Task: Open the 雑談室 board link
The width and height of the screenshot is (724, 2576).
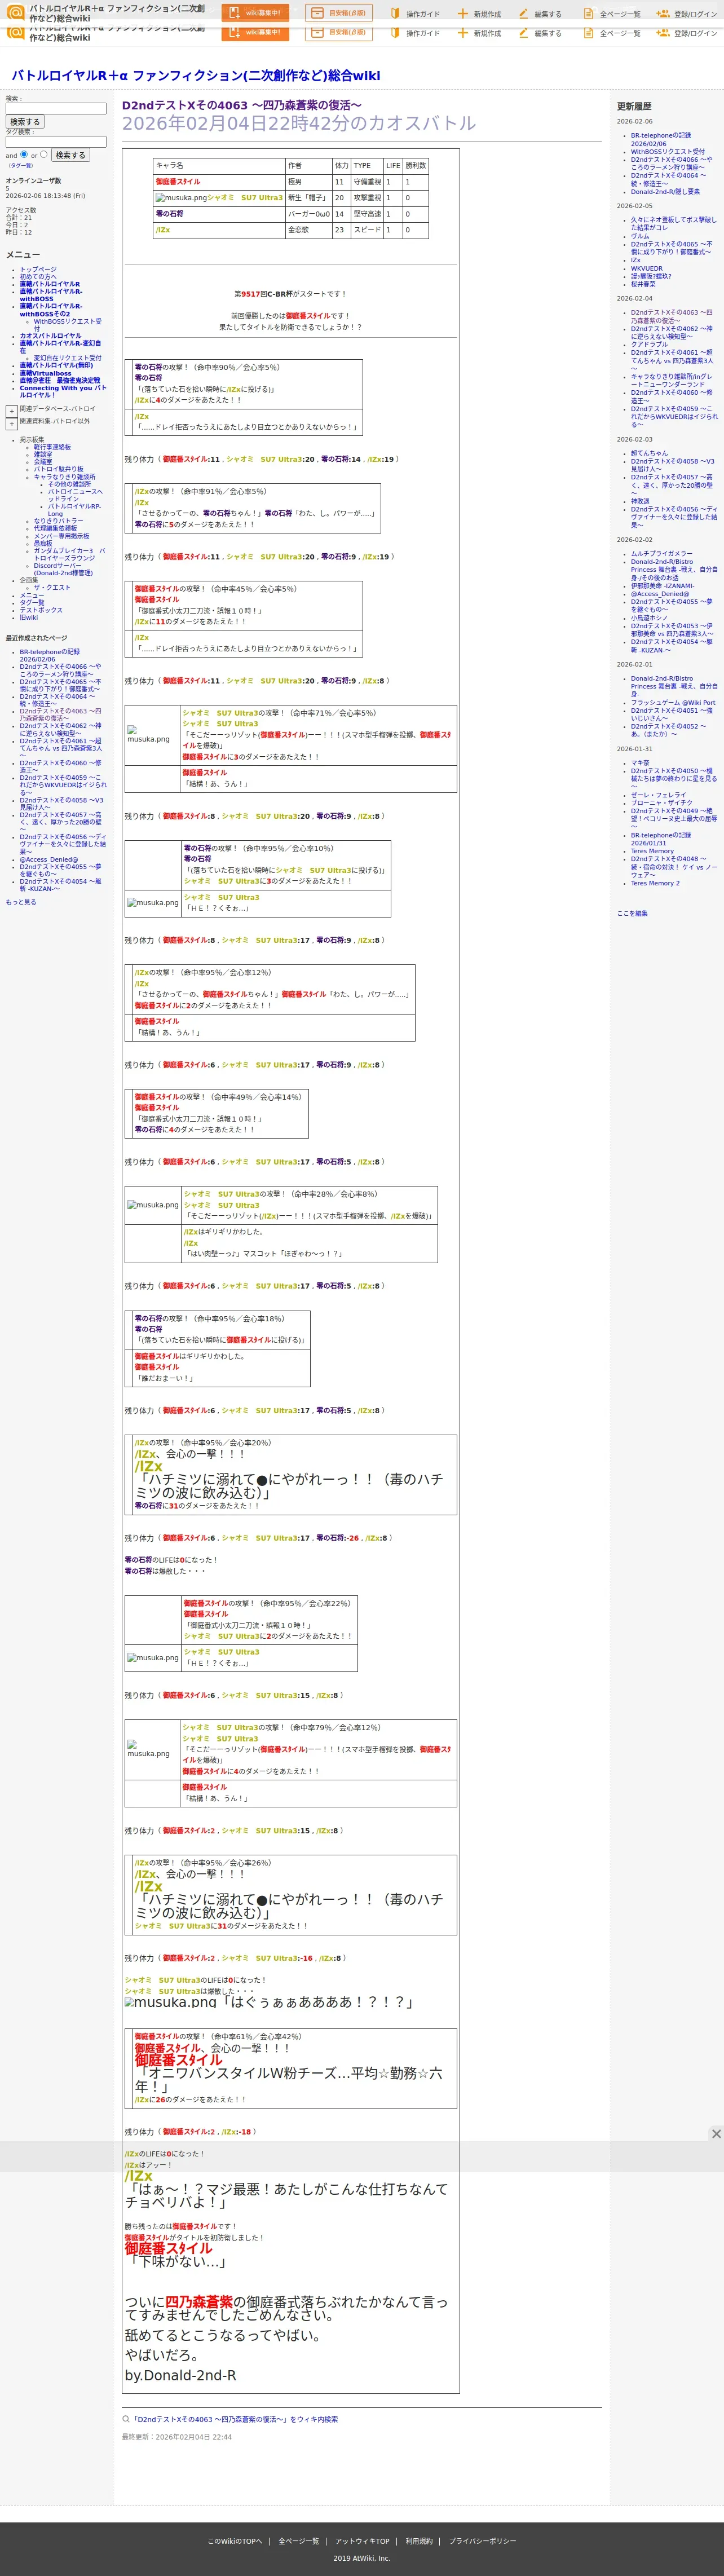Action: pos(43,454)
